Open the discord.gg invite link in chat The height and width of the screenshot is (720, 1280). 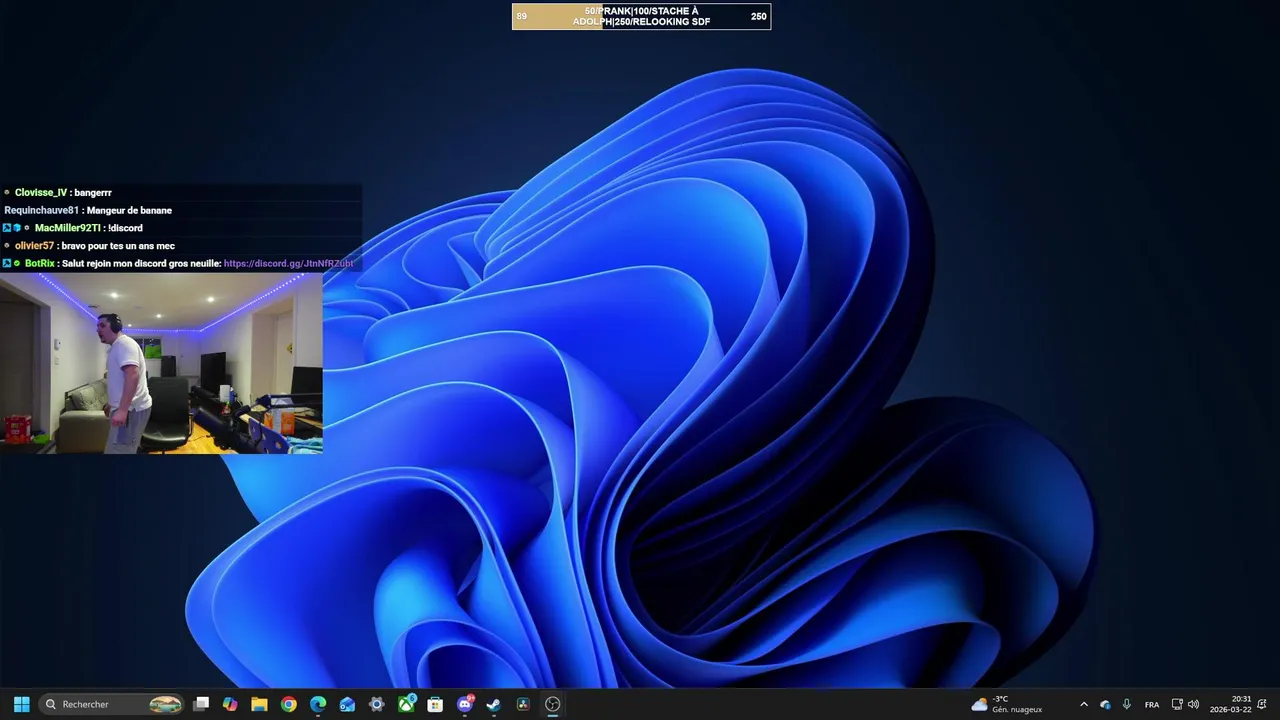coord(288,264)
